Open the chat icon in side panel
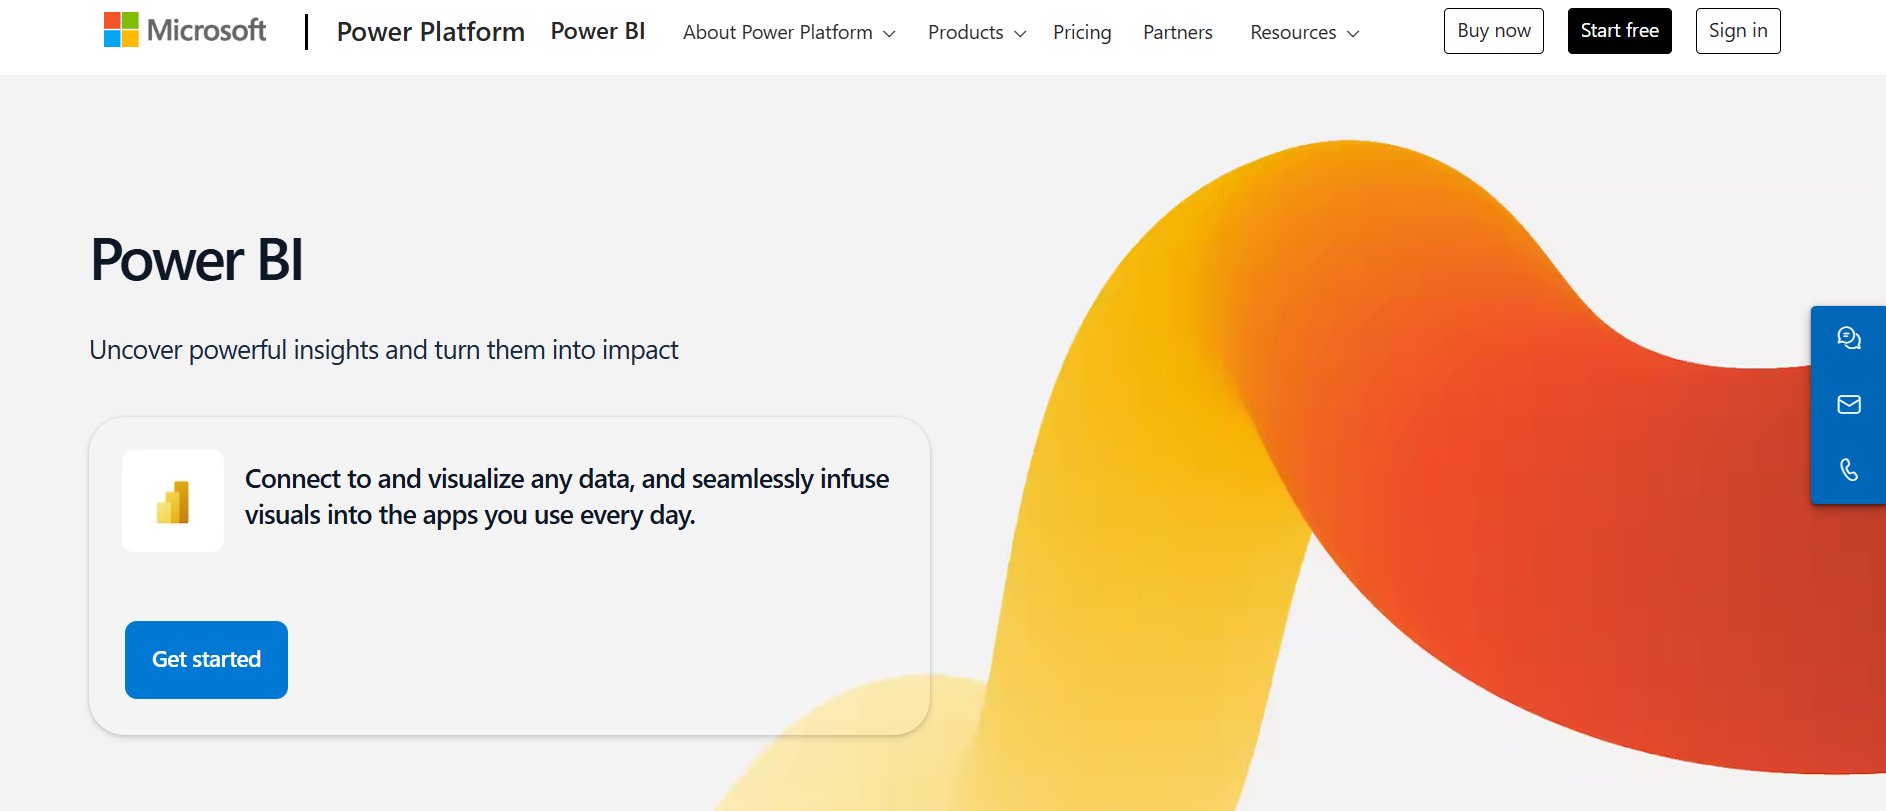 click(x=1849, y=338)
